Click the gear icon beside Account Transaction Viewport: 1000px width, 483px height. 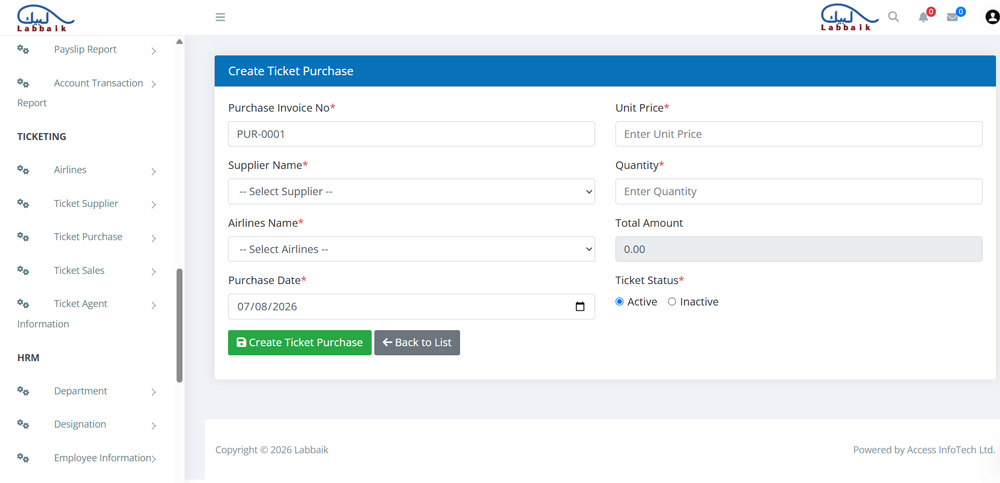pos(23,83)
